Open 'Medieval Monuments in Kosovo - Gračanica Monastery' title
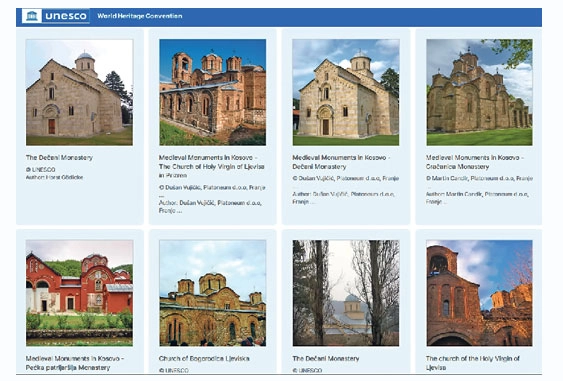This screenshot has height=381, width=563. coord(475,162)
